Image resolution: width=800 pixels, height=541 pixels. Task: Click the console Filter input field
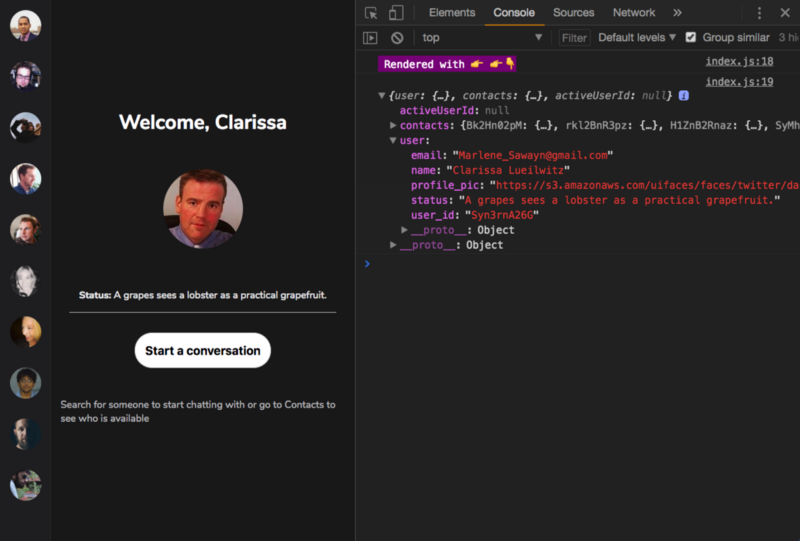pyautogui.click(x=574, y=38)
